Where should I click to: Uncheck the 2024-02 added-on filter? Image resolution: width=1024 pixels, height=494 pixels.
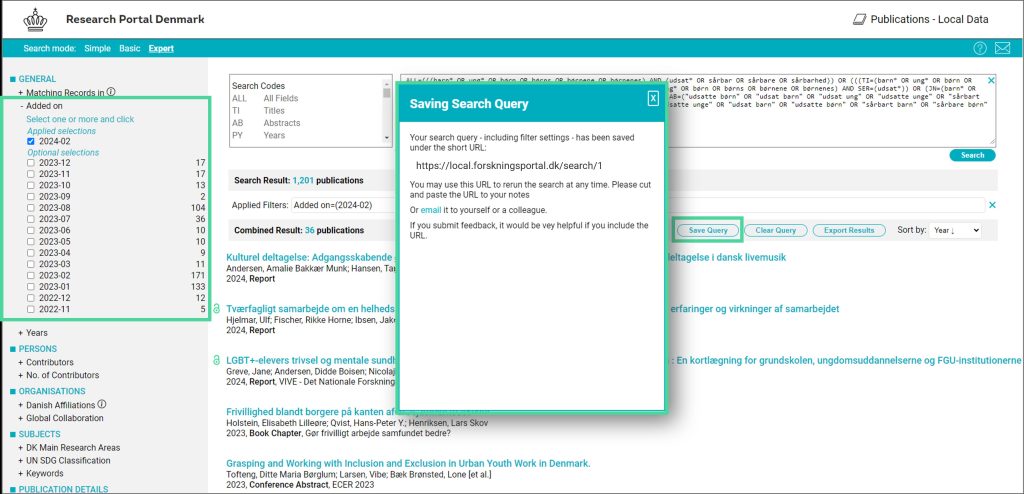31,142
